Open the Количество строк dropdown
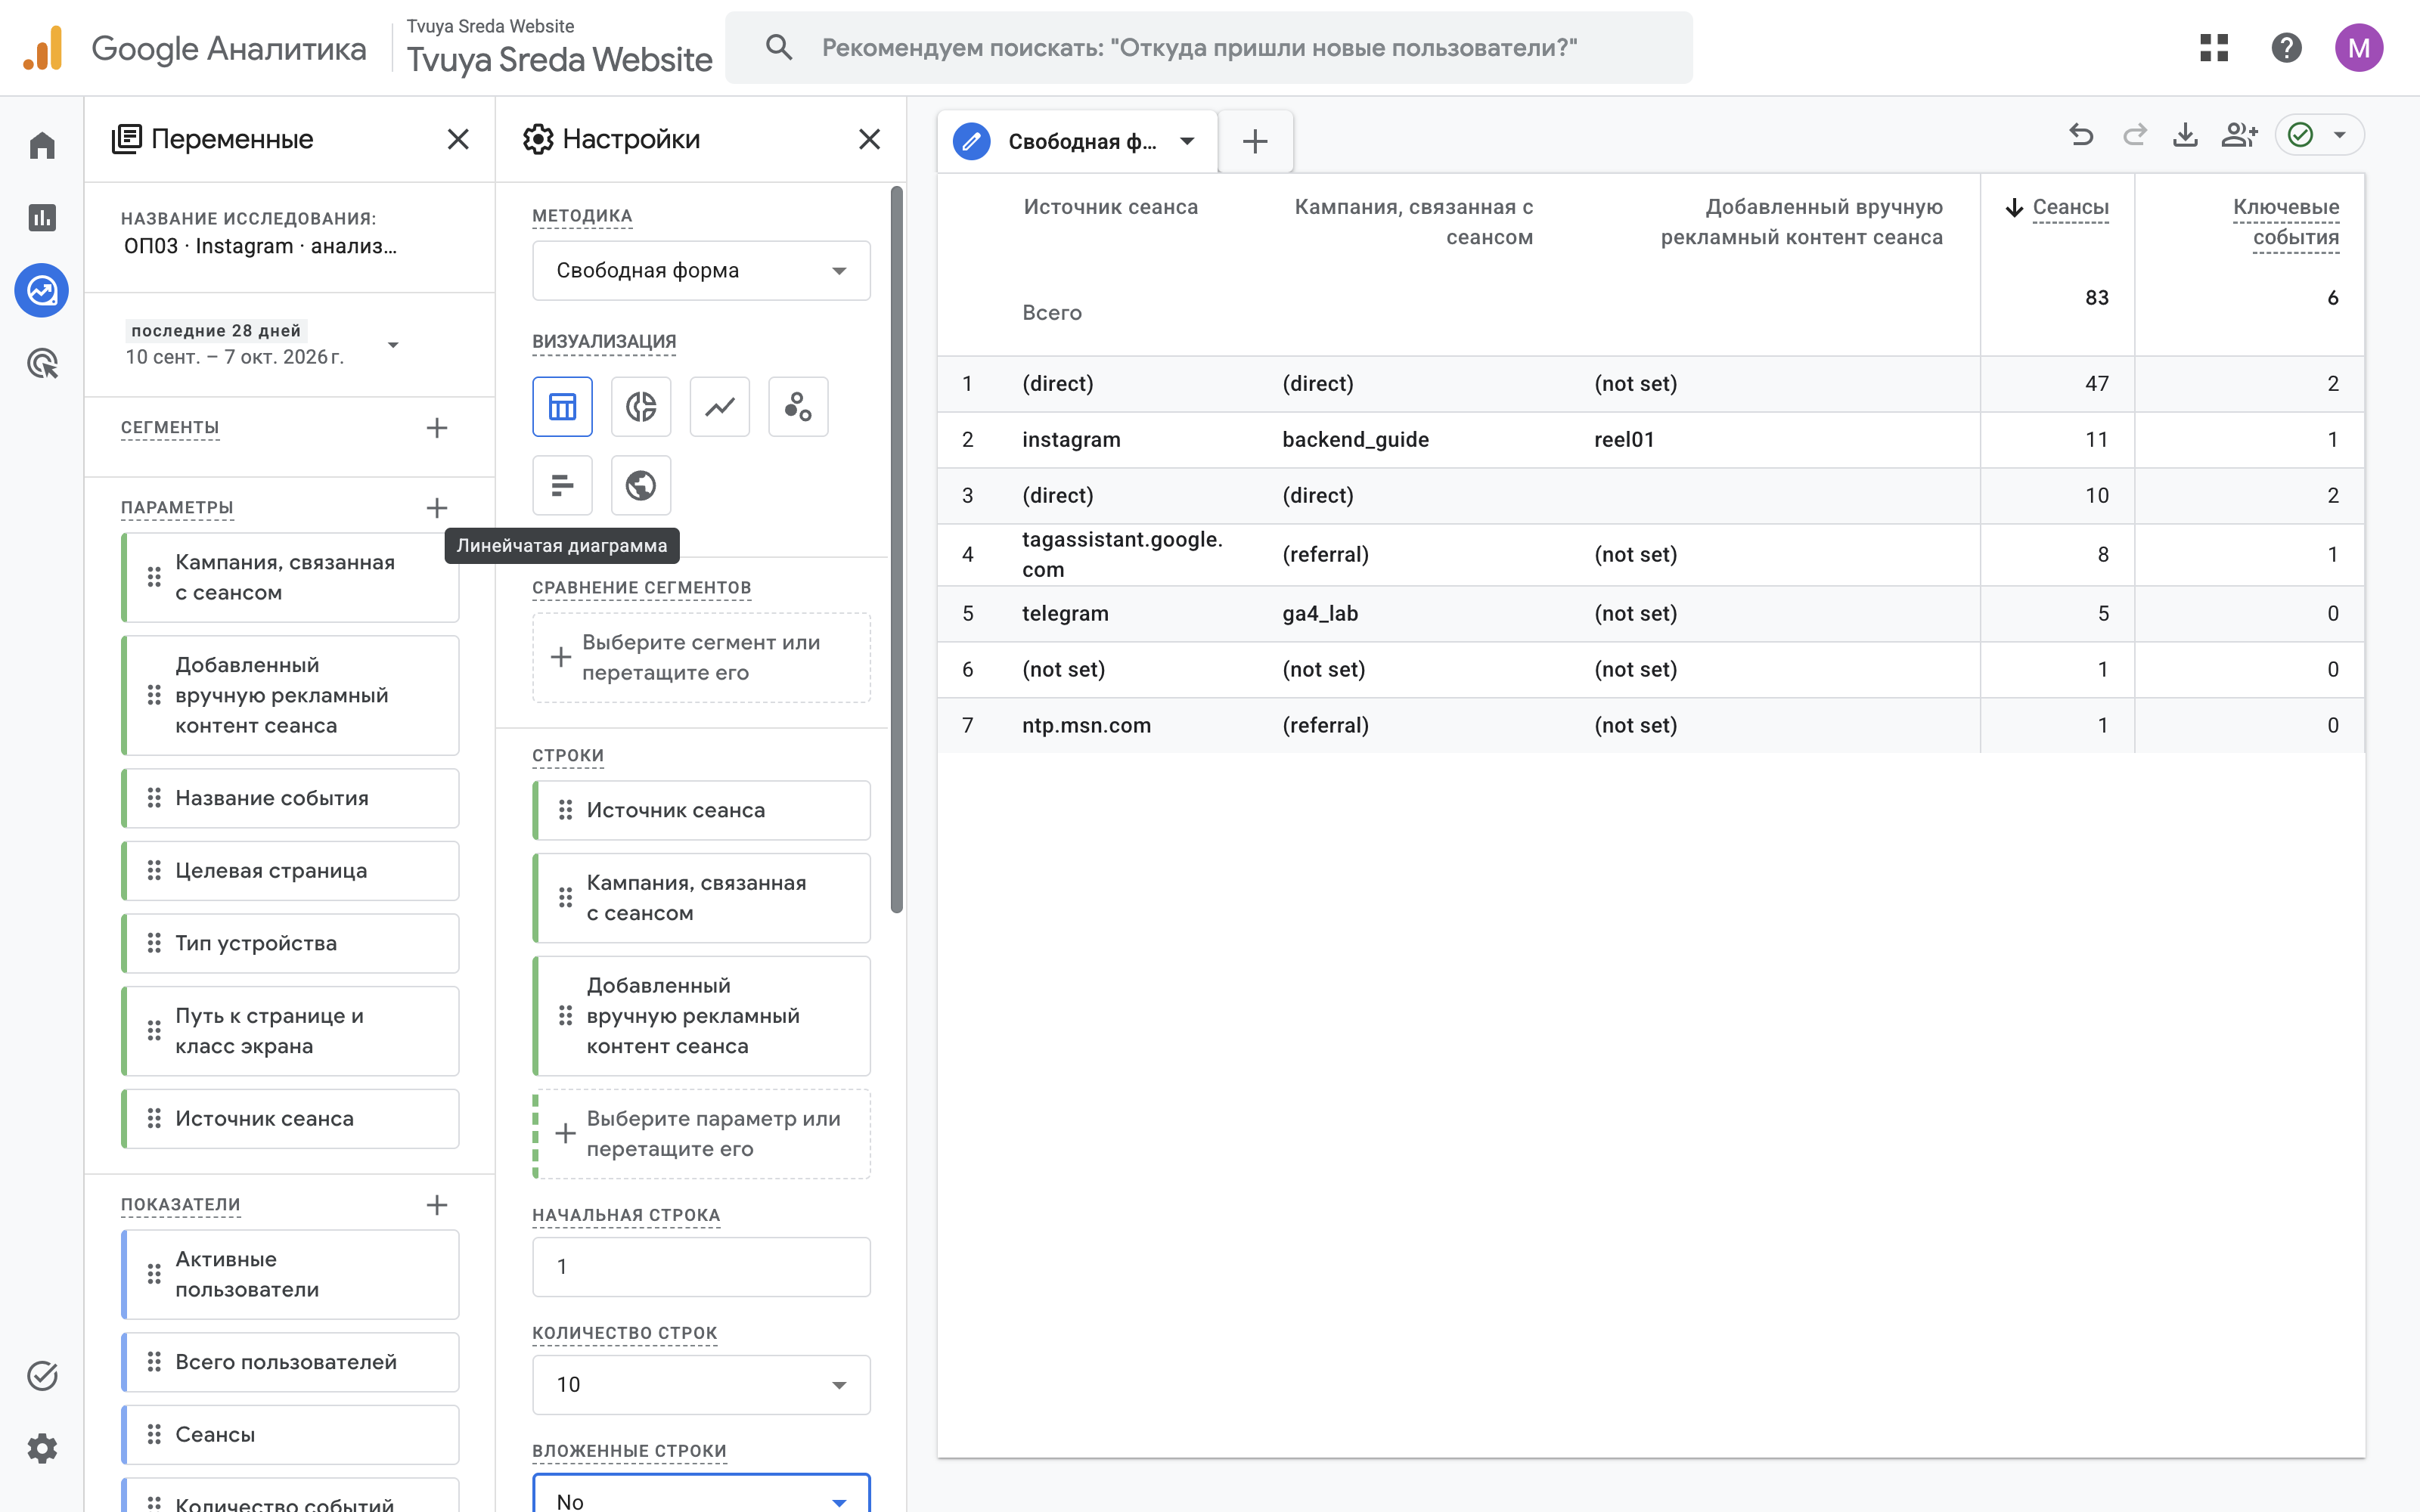The width and height of the screenshot is (2420, 1512). click(701, 1385)
